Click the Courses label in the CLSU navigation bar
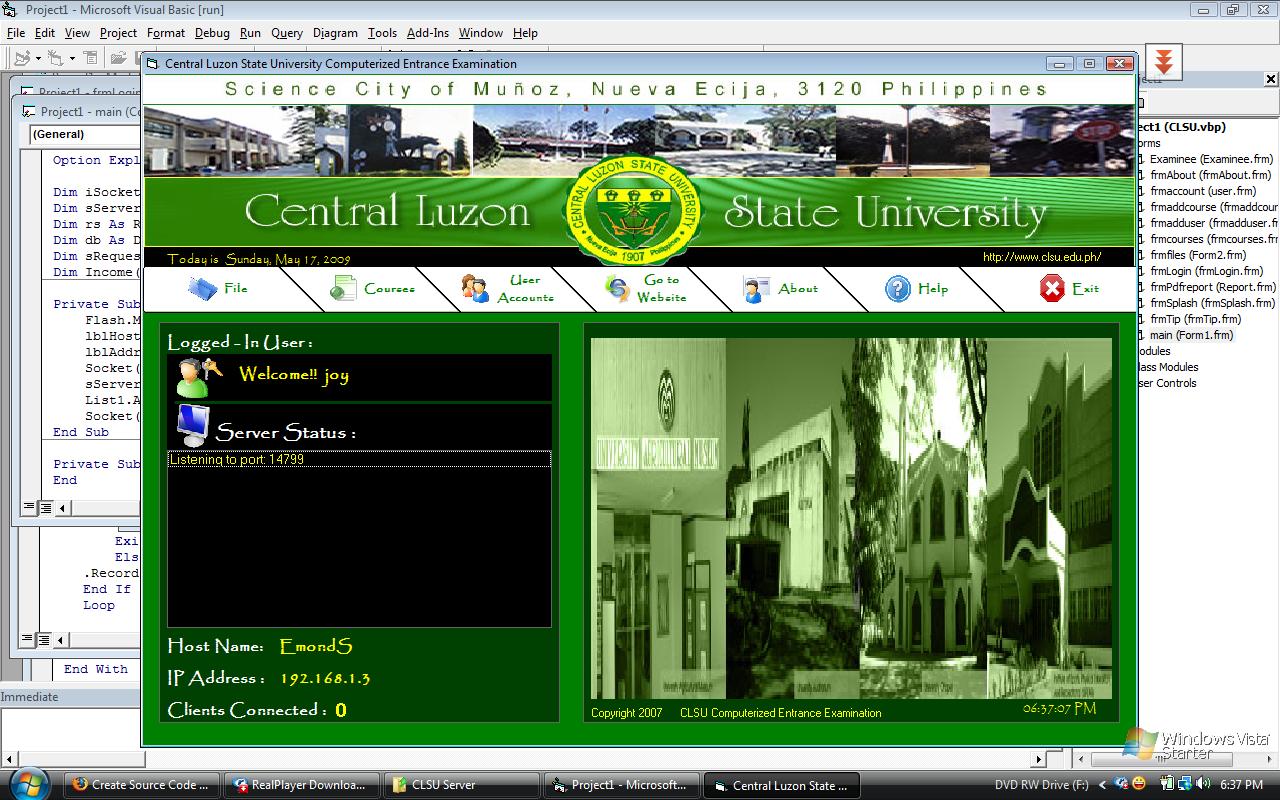The height and width of the screenshot is (800, 1280). pyautogui.click(x=389, y=288)
